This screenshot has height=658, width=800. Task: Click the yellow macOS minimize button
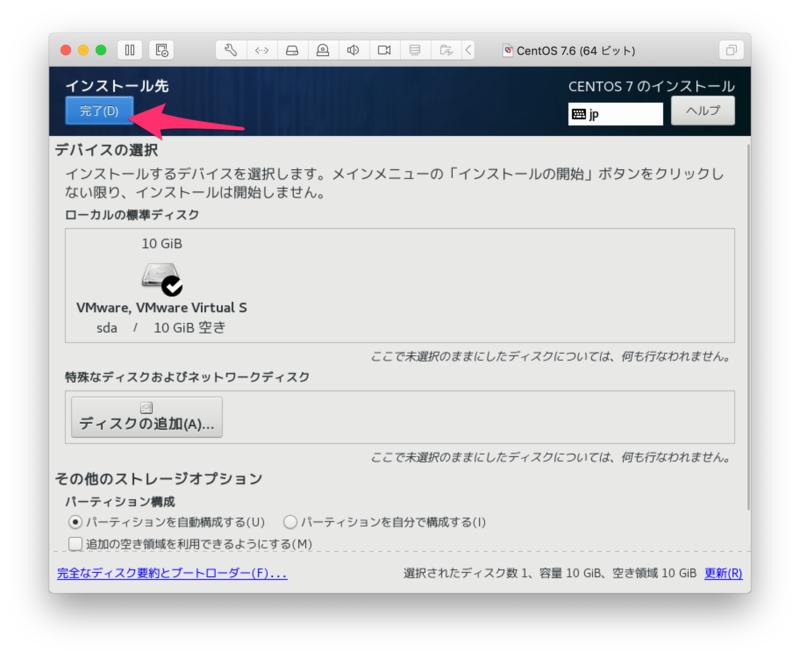coord(83,50)
